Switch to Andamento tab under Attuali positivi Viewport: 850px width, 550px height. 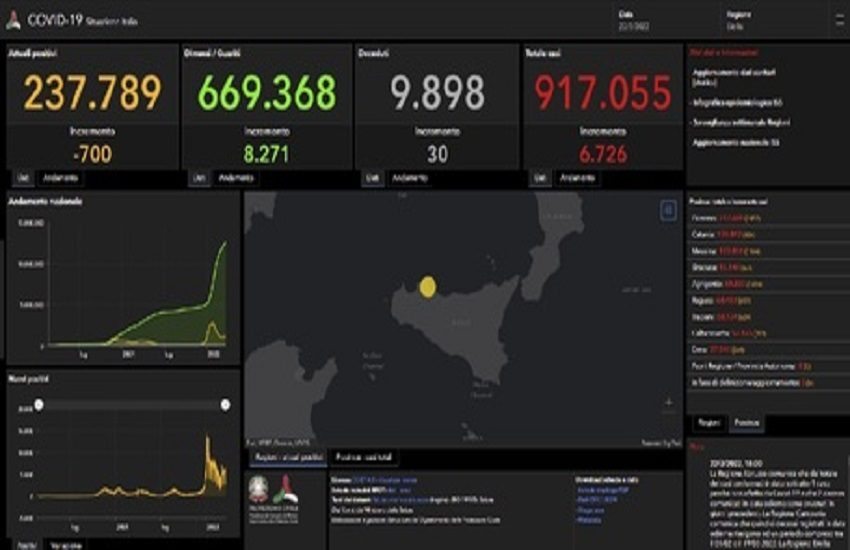[60, 177]
